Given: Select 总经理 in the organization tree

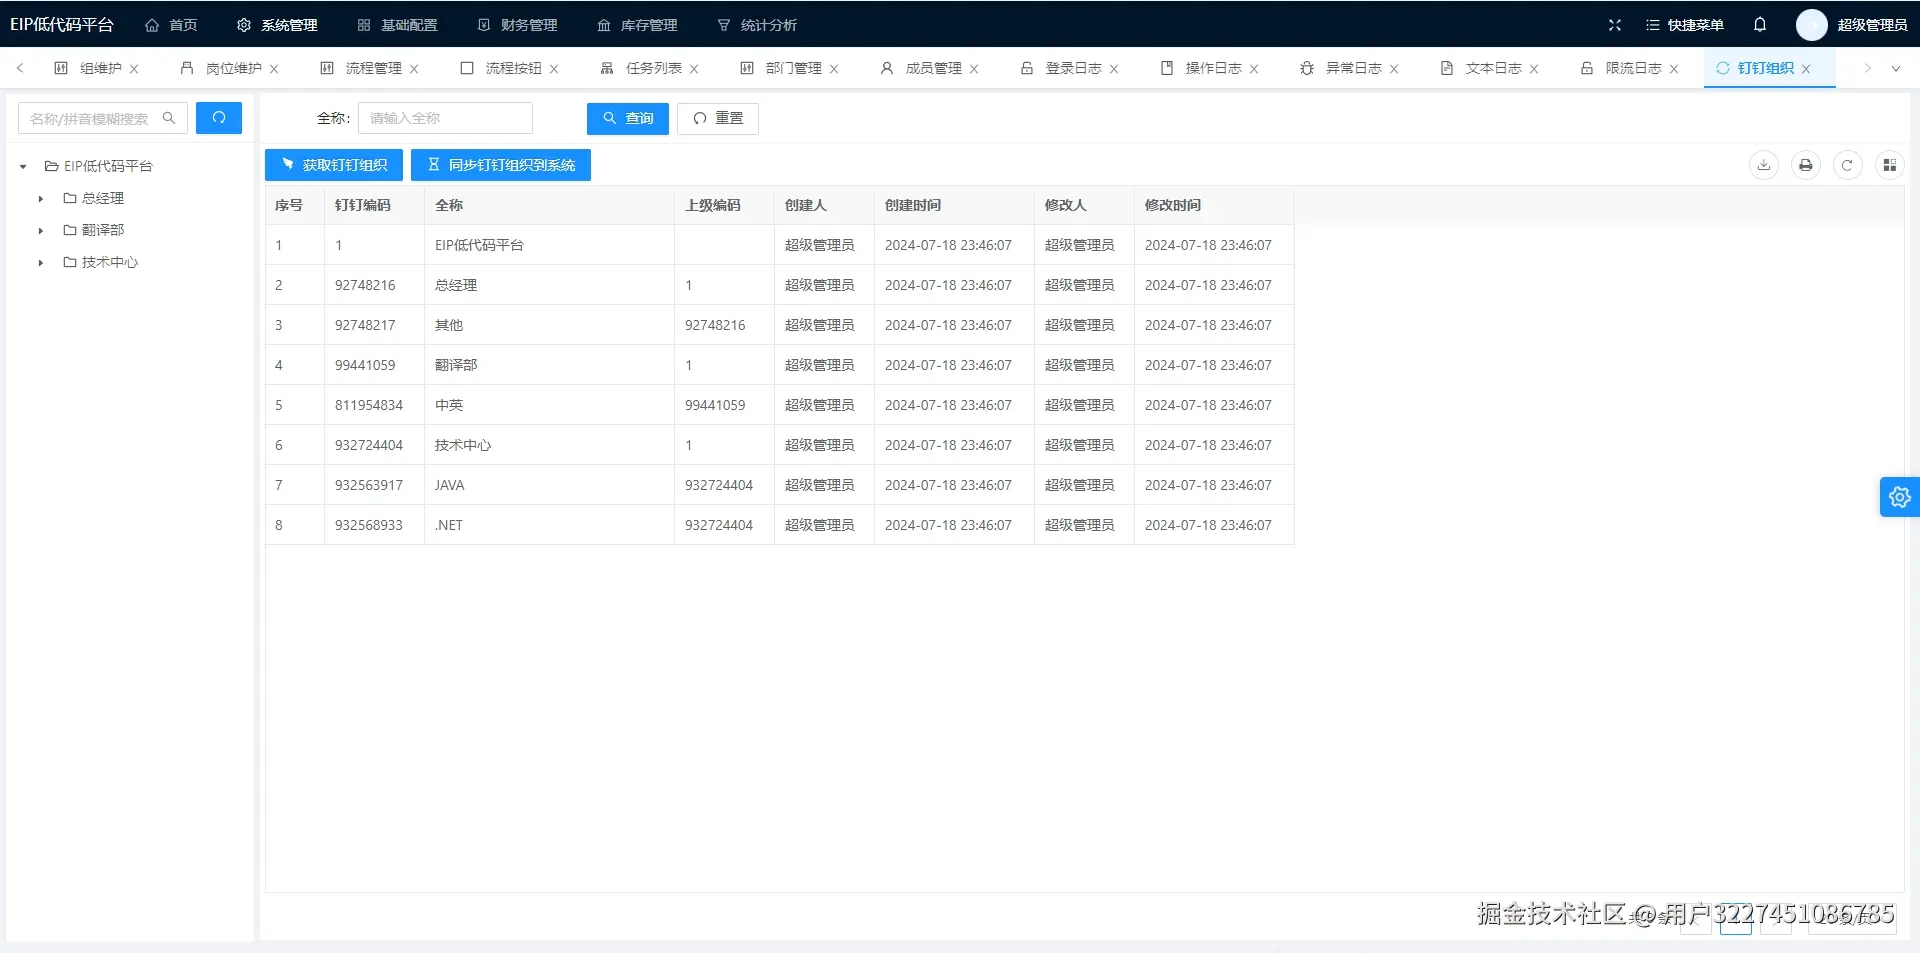Looking at the screenshot, I should pyautogui.click(x=103, y=198).
